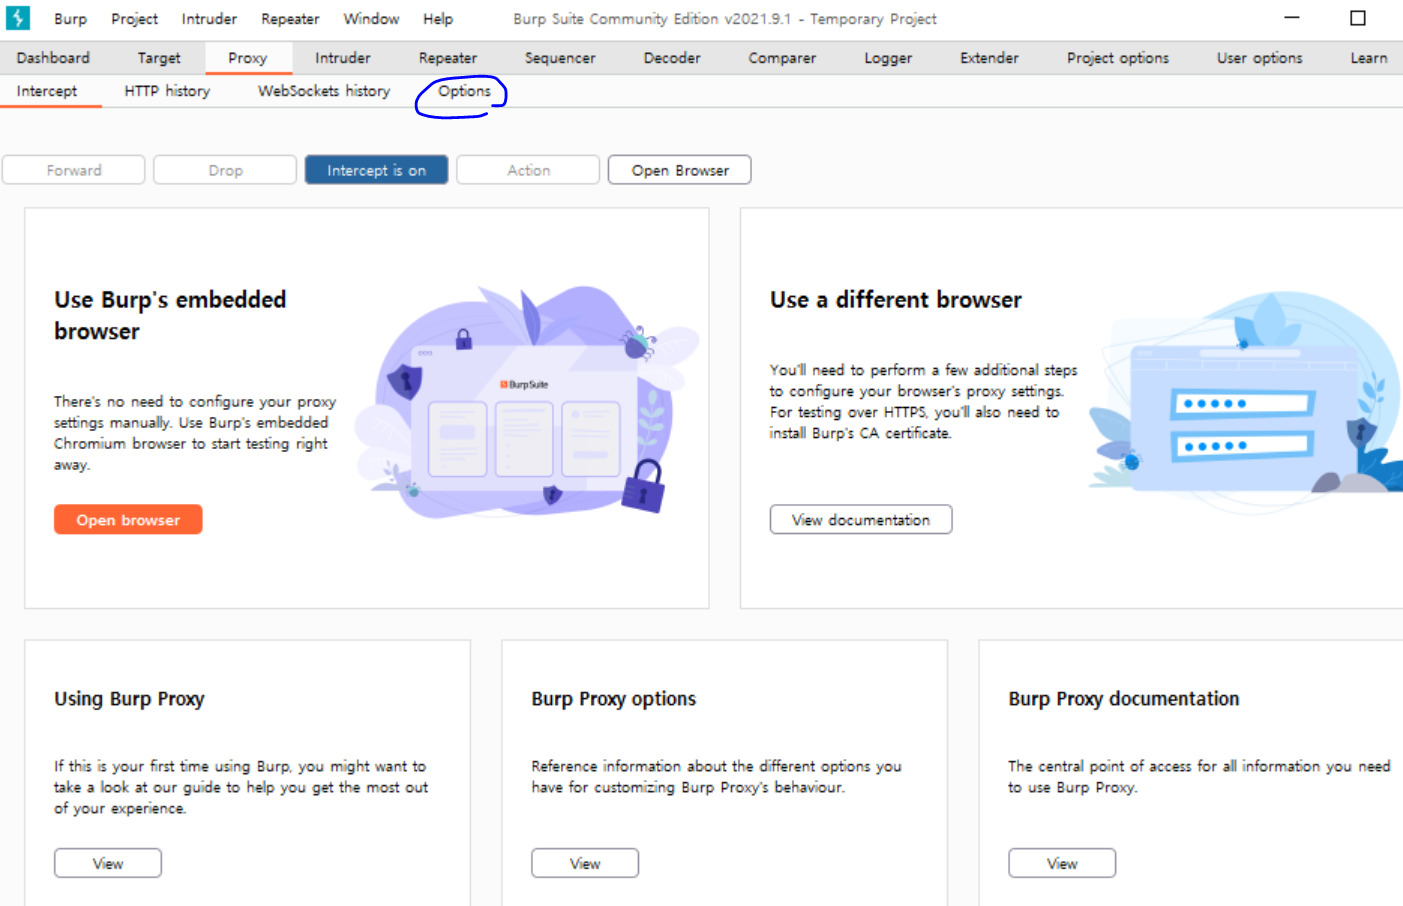The image size is (1403, 906).
Task: Open the Decoder tab
Action: pos(672,58)
